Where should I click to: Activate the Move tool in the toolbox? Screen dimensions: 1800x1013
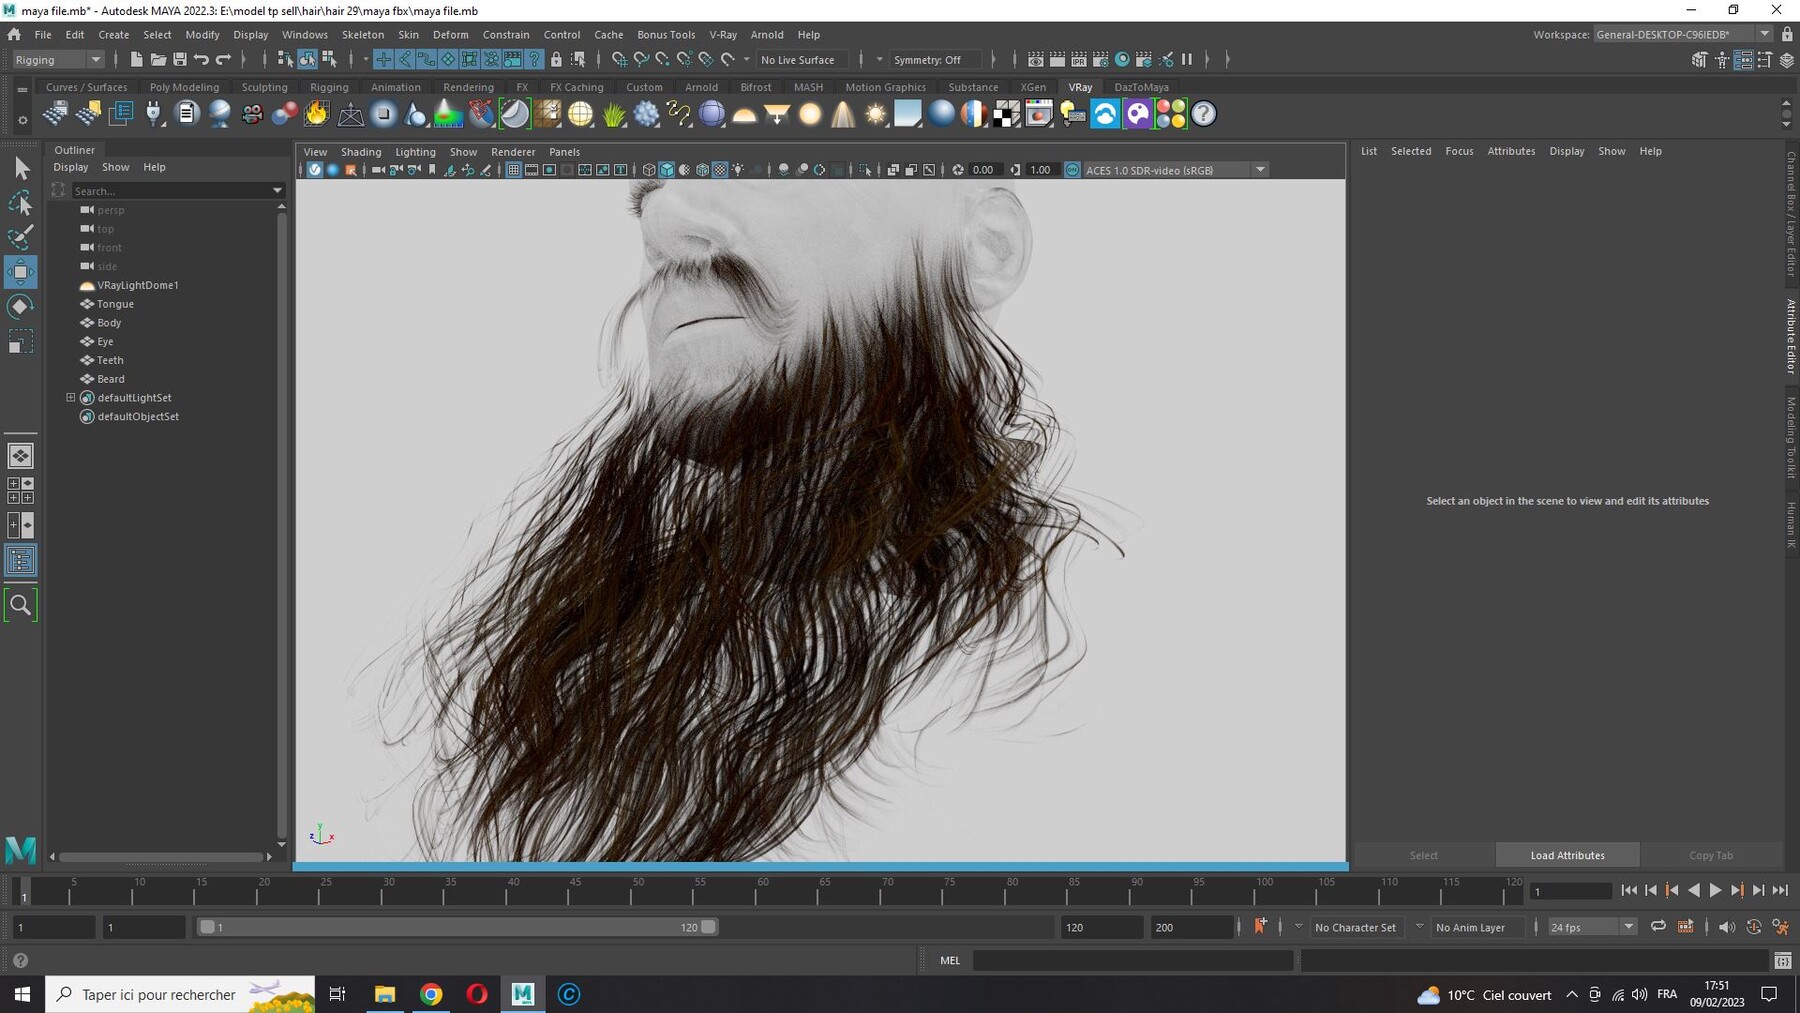[x=21, y=272]
